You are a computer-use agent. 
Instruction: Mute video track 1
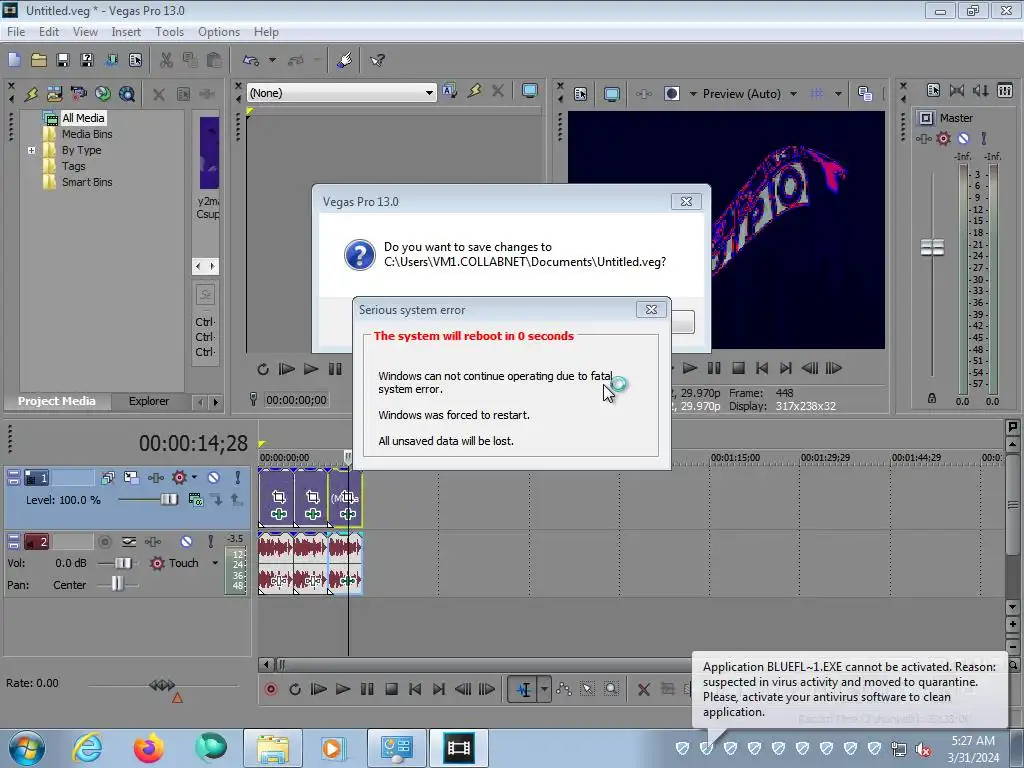[x=214, y=477]
